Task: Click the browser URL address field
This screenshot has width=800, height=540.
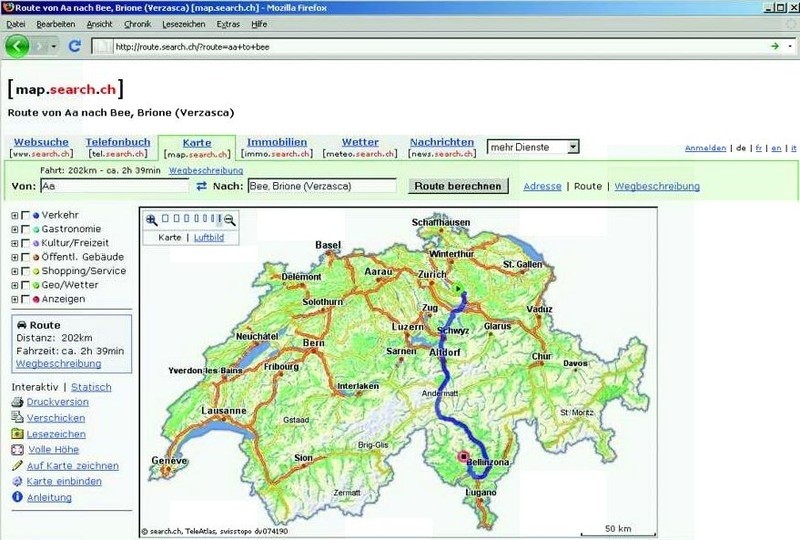Action: click(439, 46)
